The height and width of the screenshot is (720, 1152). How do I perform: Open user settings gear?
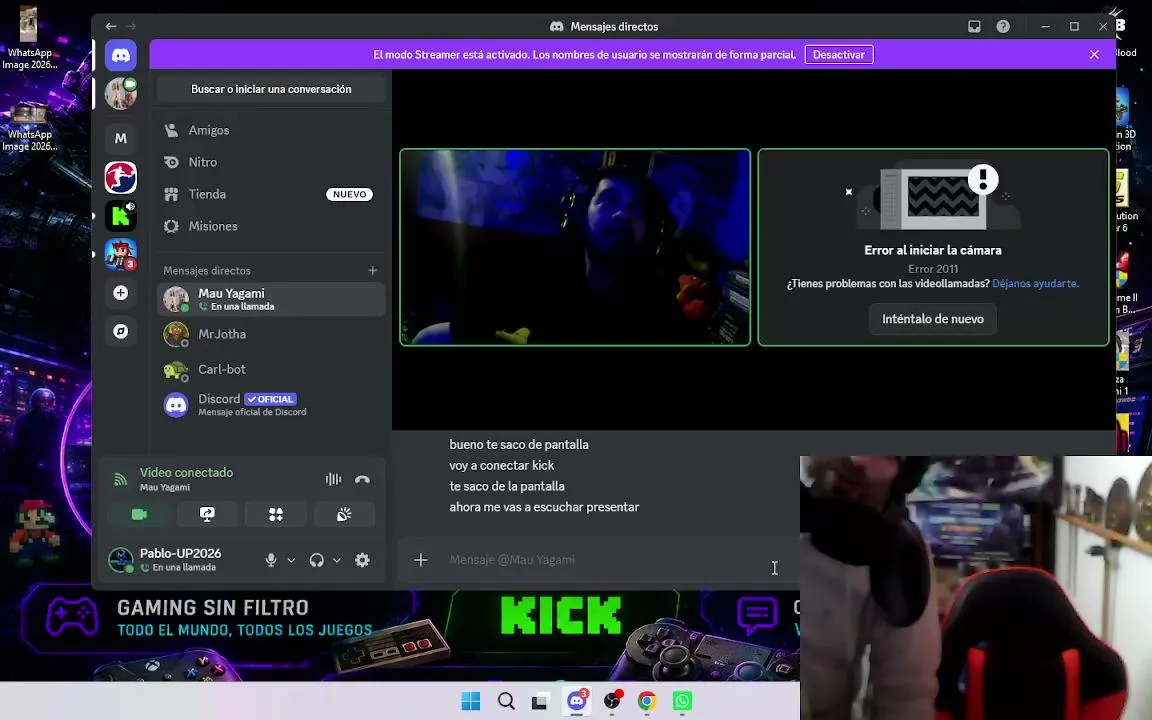pos(362,560)
